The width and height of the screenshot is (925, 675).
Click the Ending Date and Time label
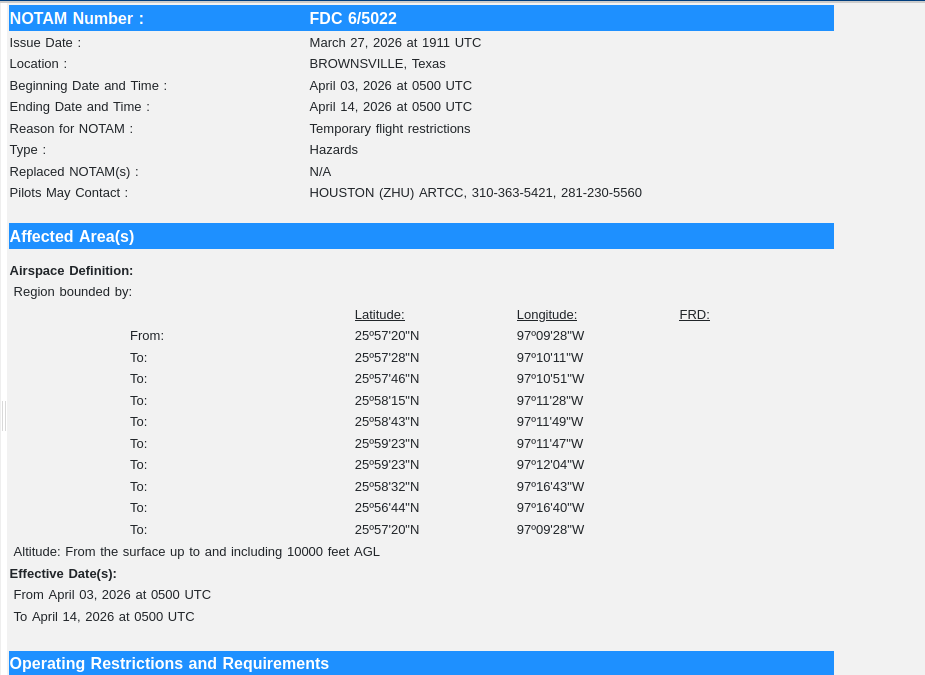point(80,107)
